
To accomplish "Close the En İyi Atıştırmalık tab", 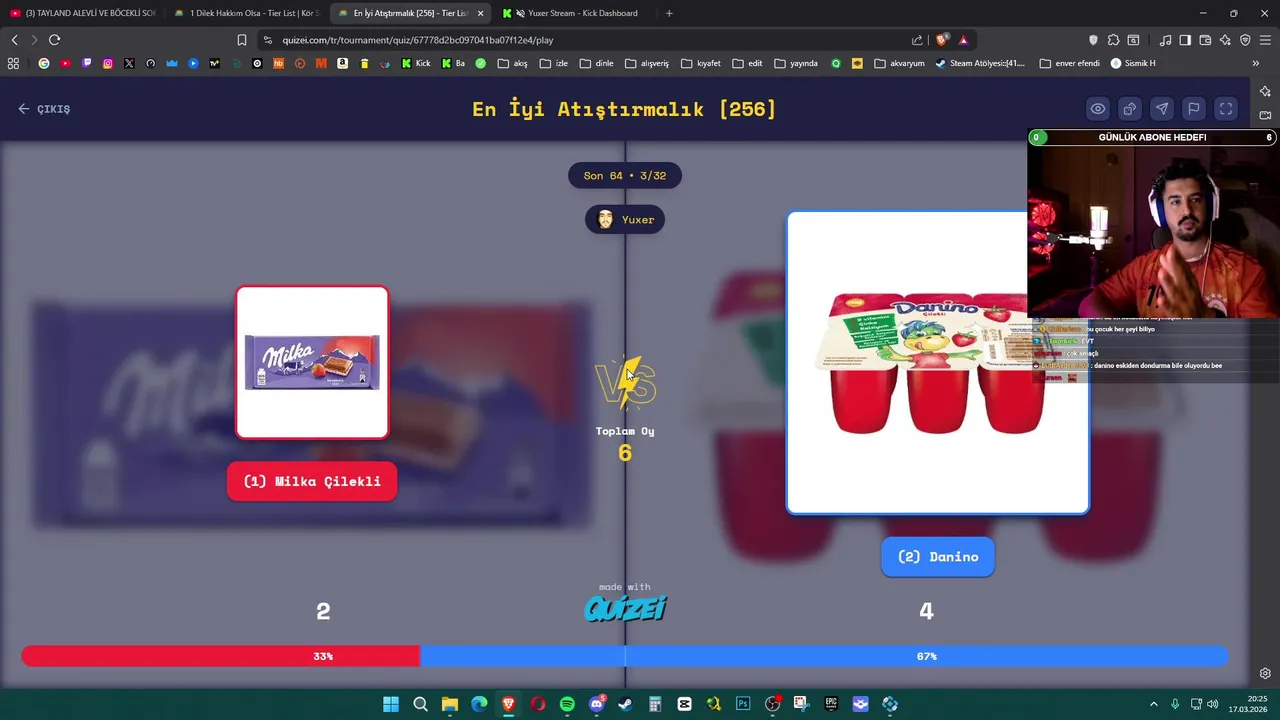I will [480, 13].
